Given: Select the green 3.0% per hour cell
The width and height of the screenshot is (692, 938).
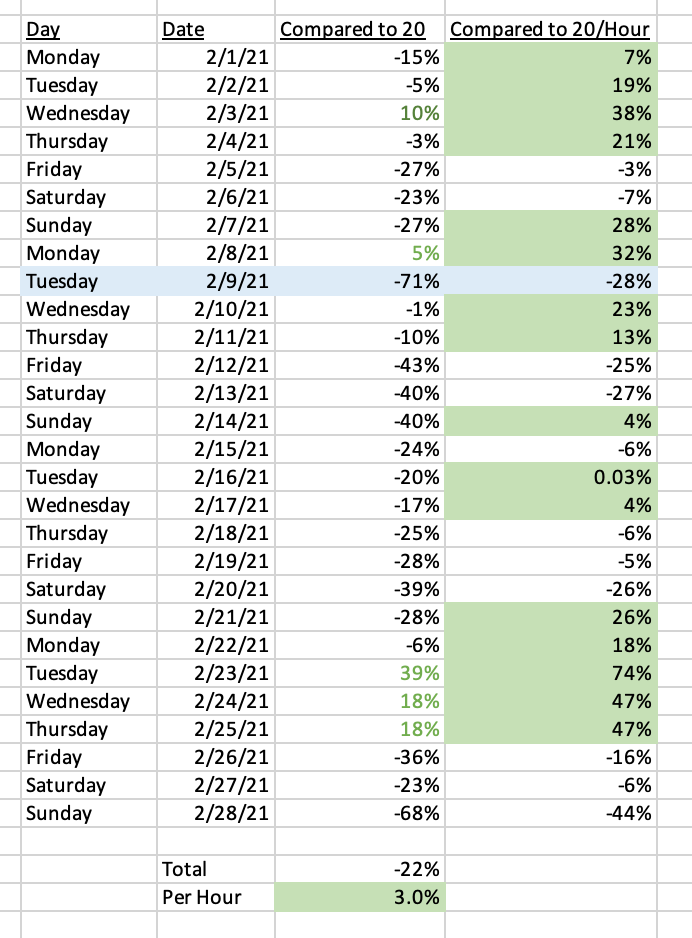Looking at the screenshot, I should coord(359,897).
